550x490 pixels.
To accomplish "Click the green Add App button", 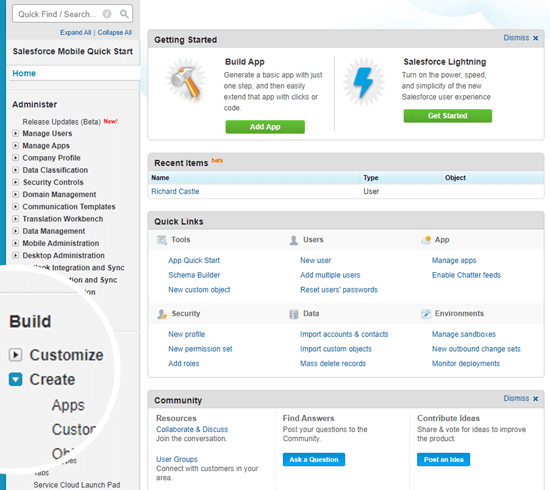I will 265,127.
